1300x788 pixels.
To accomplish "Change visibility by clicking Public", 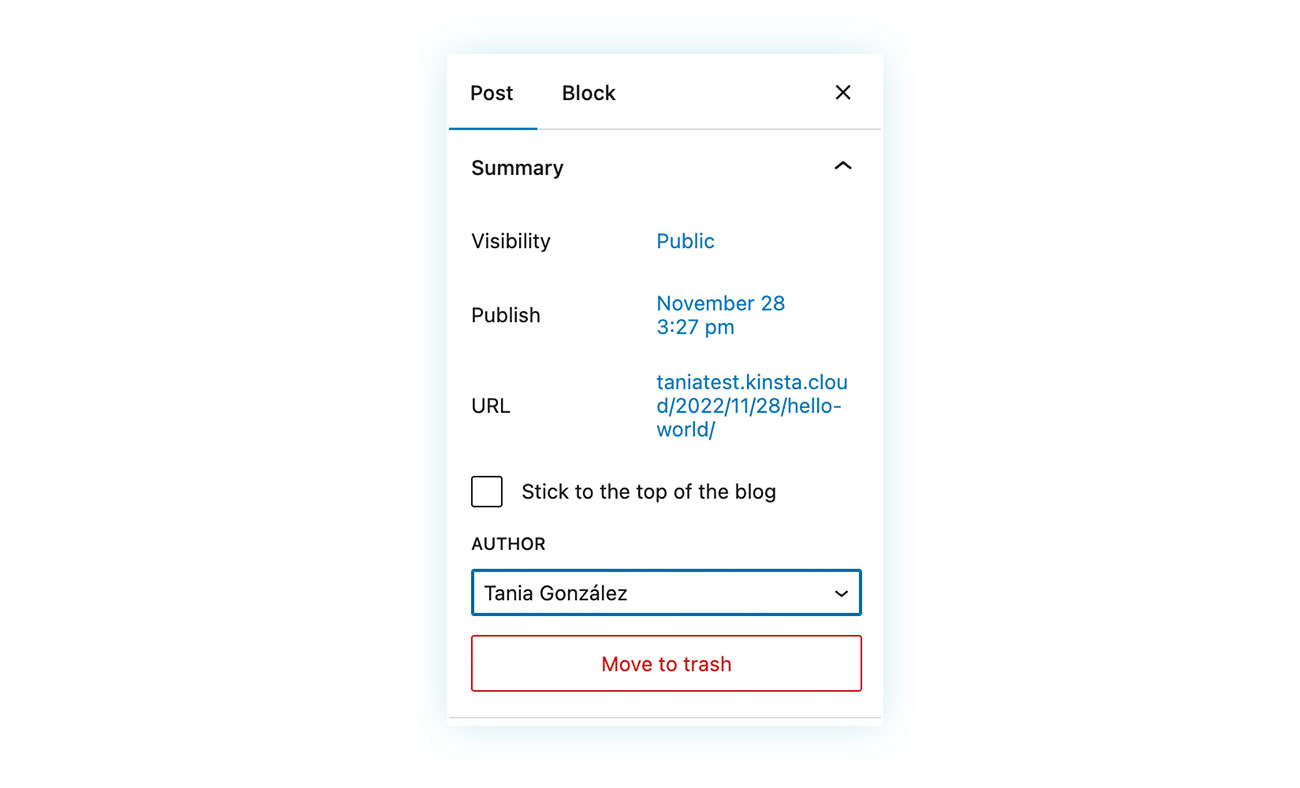I will (x=685, y=241).
